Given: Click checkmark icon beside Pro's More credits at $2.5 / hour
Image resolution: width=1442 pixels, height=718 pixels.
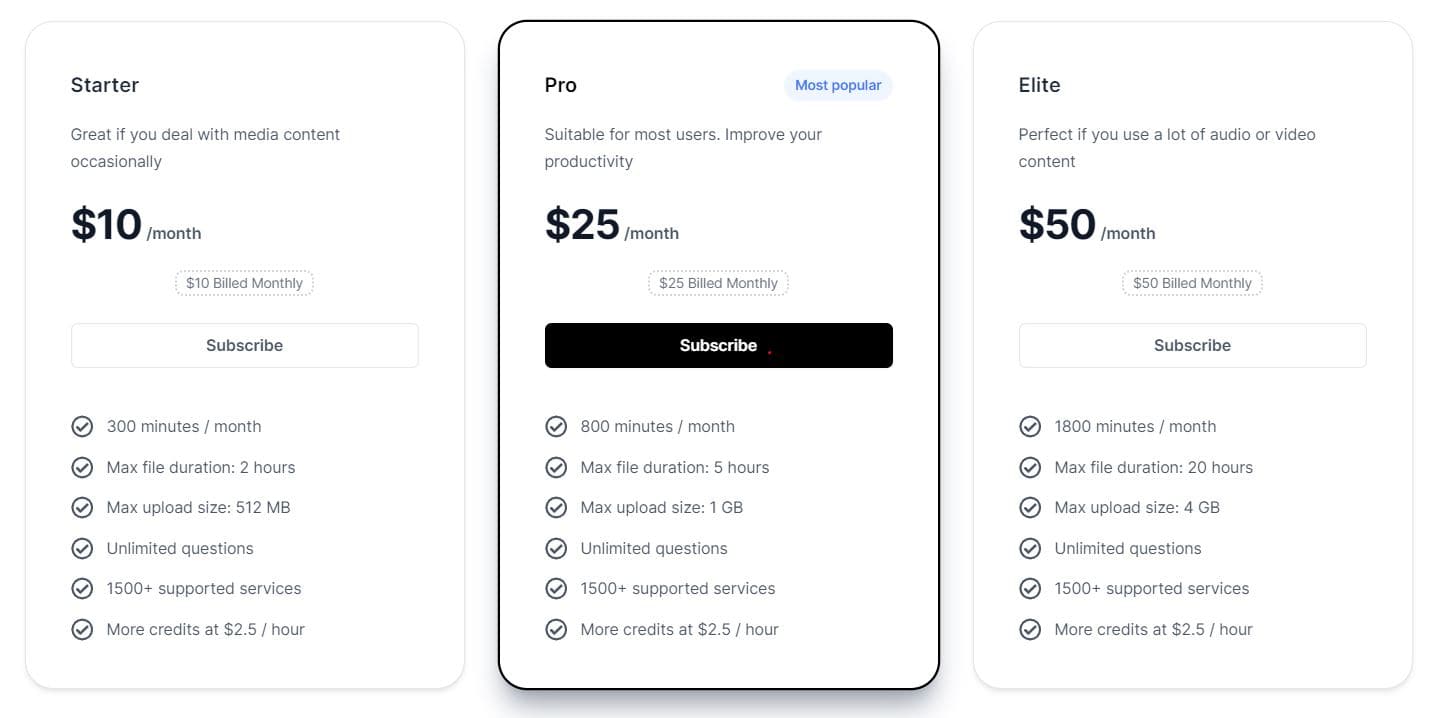Looking at the screenshot, I should coord(556,630).
